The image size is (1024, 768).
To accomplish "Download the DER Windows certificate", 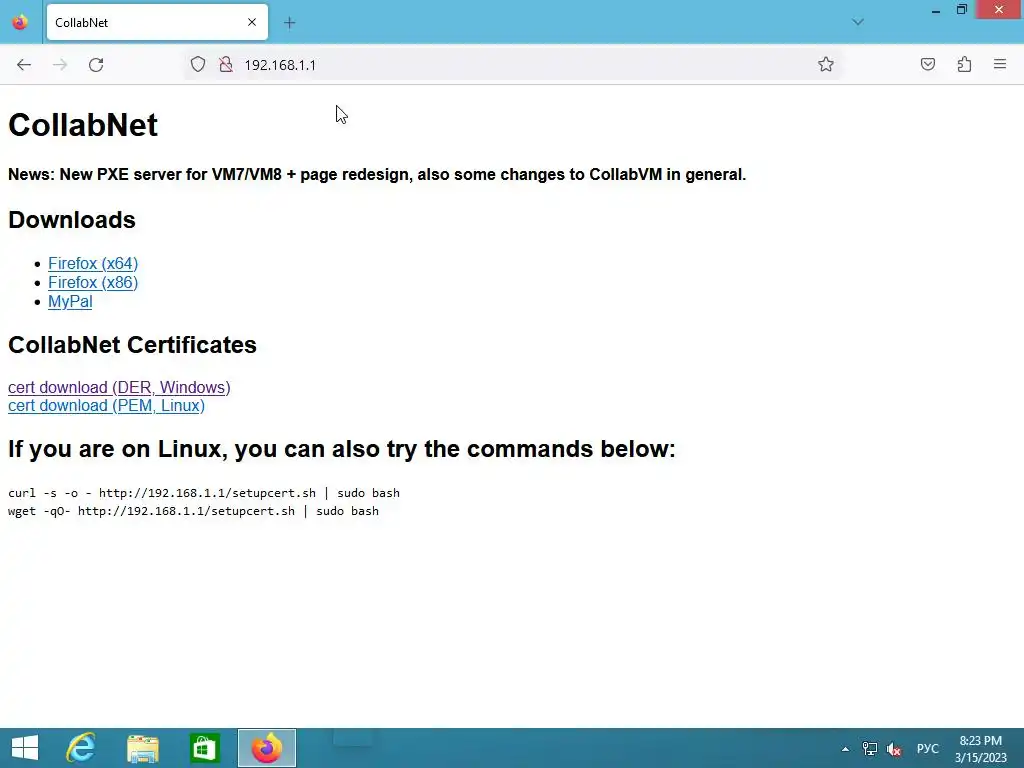I will (x=119, y=387).
